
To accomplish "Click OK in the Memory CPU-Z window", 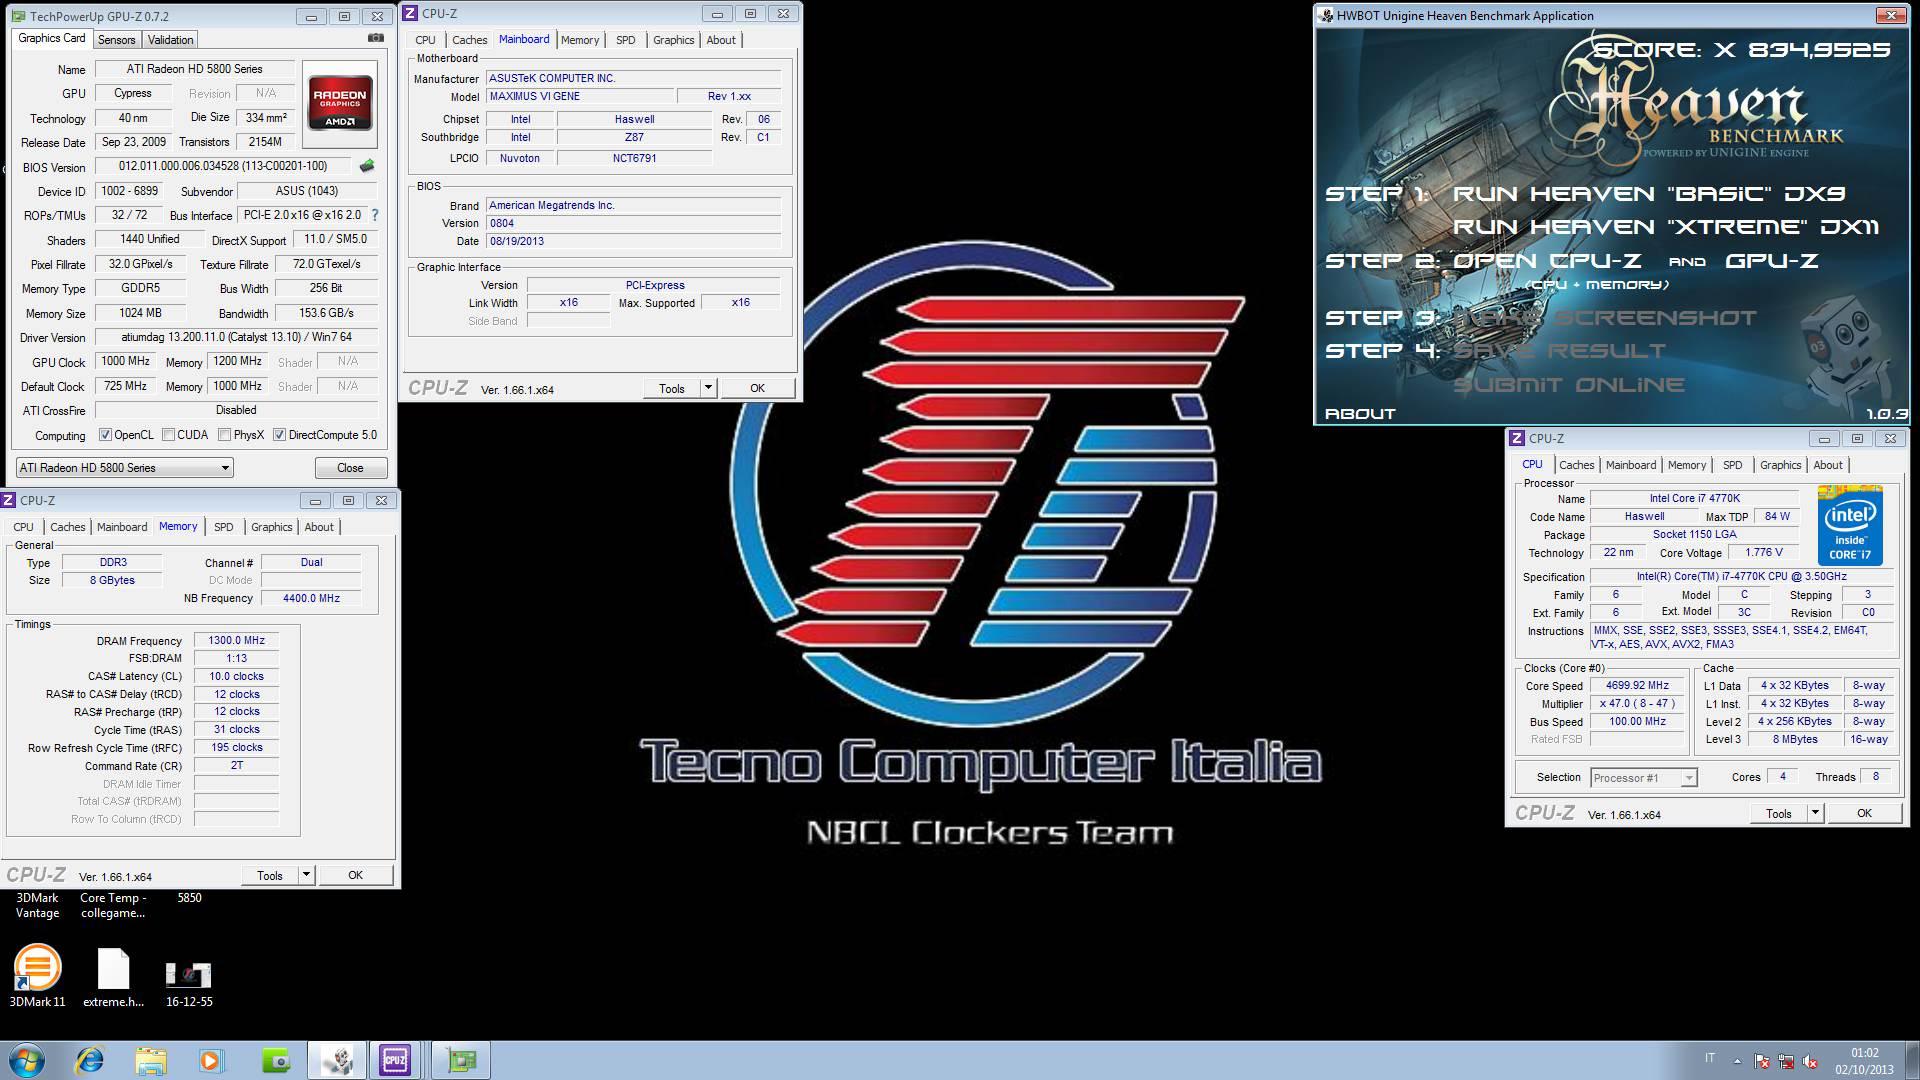I will pyautogui.click(x=355, y=875).
